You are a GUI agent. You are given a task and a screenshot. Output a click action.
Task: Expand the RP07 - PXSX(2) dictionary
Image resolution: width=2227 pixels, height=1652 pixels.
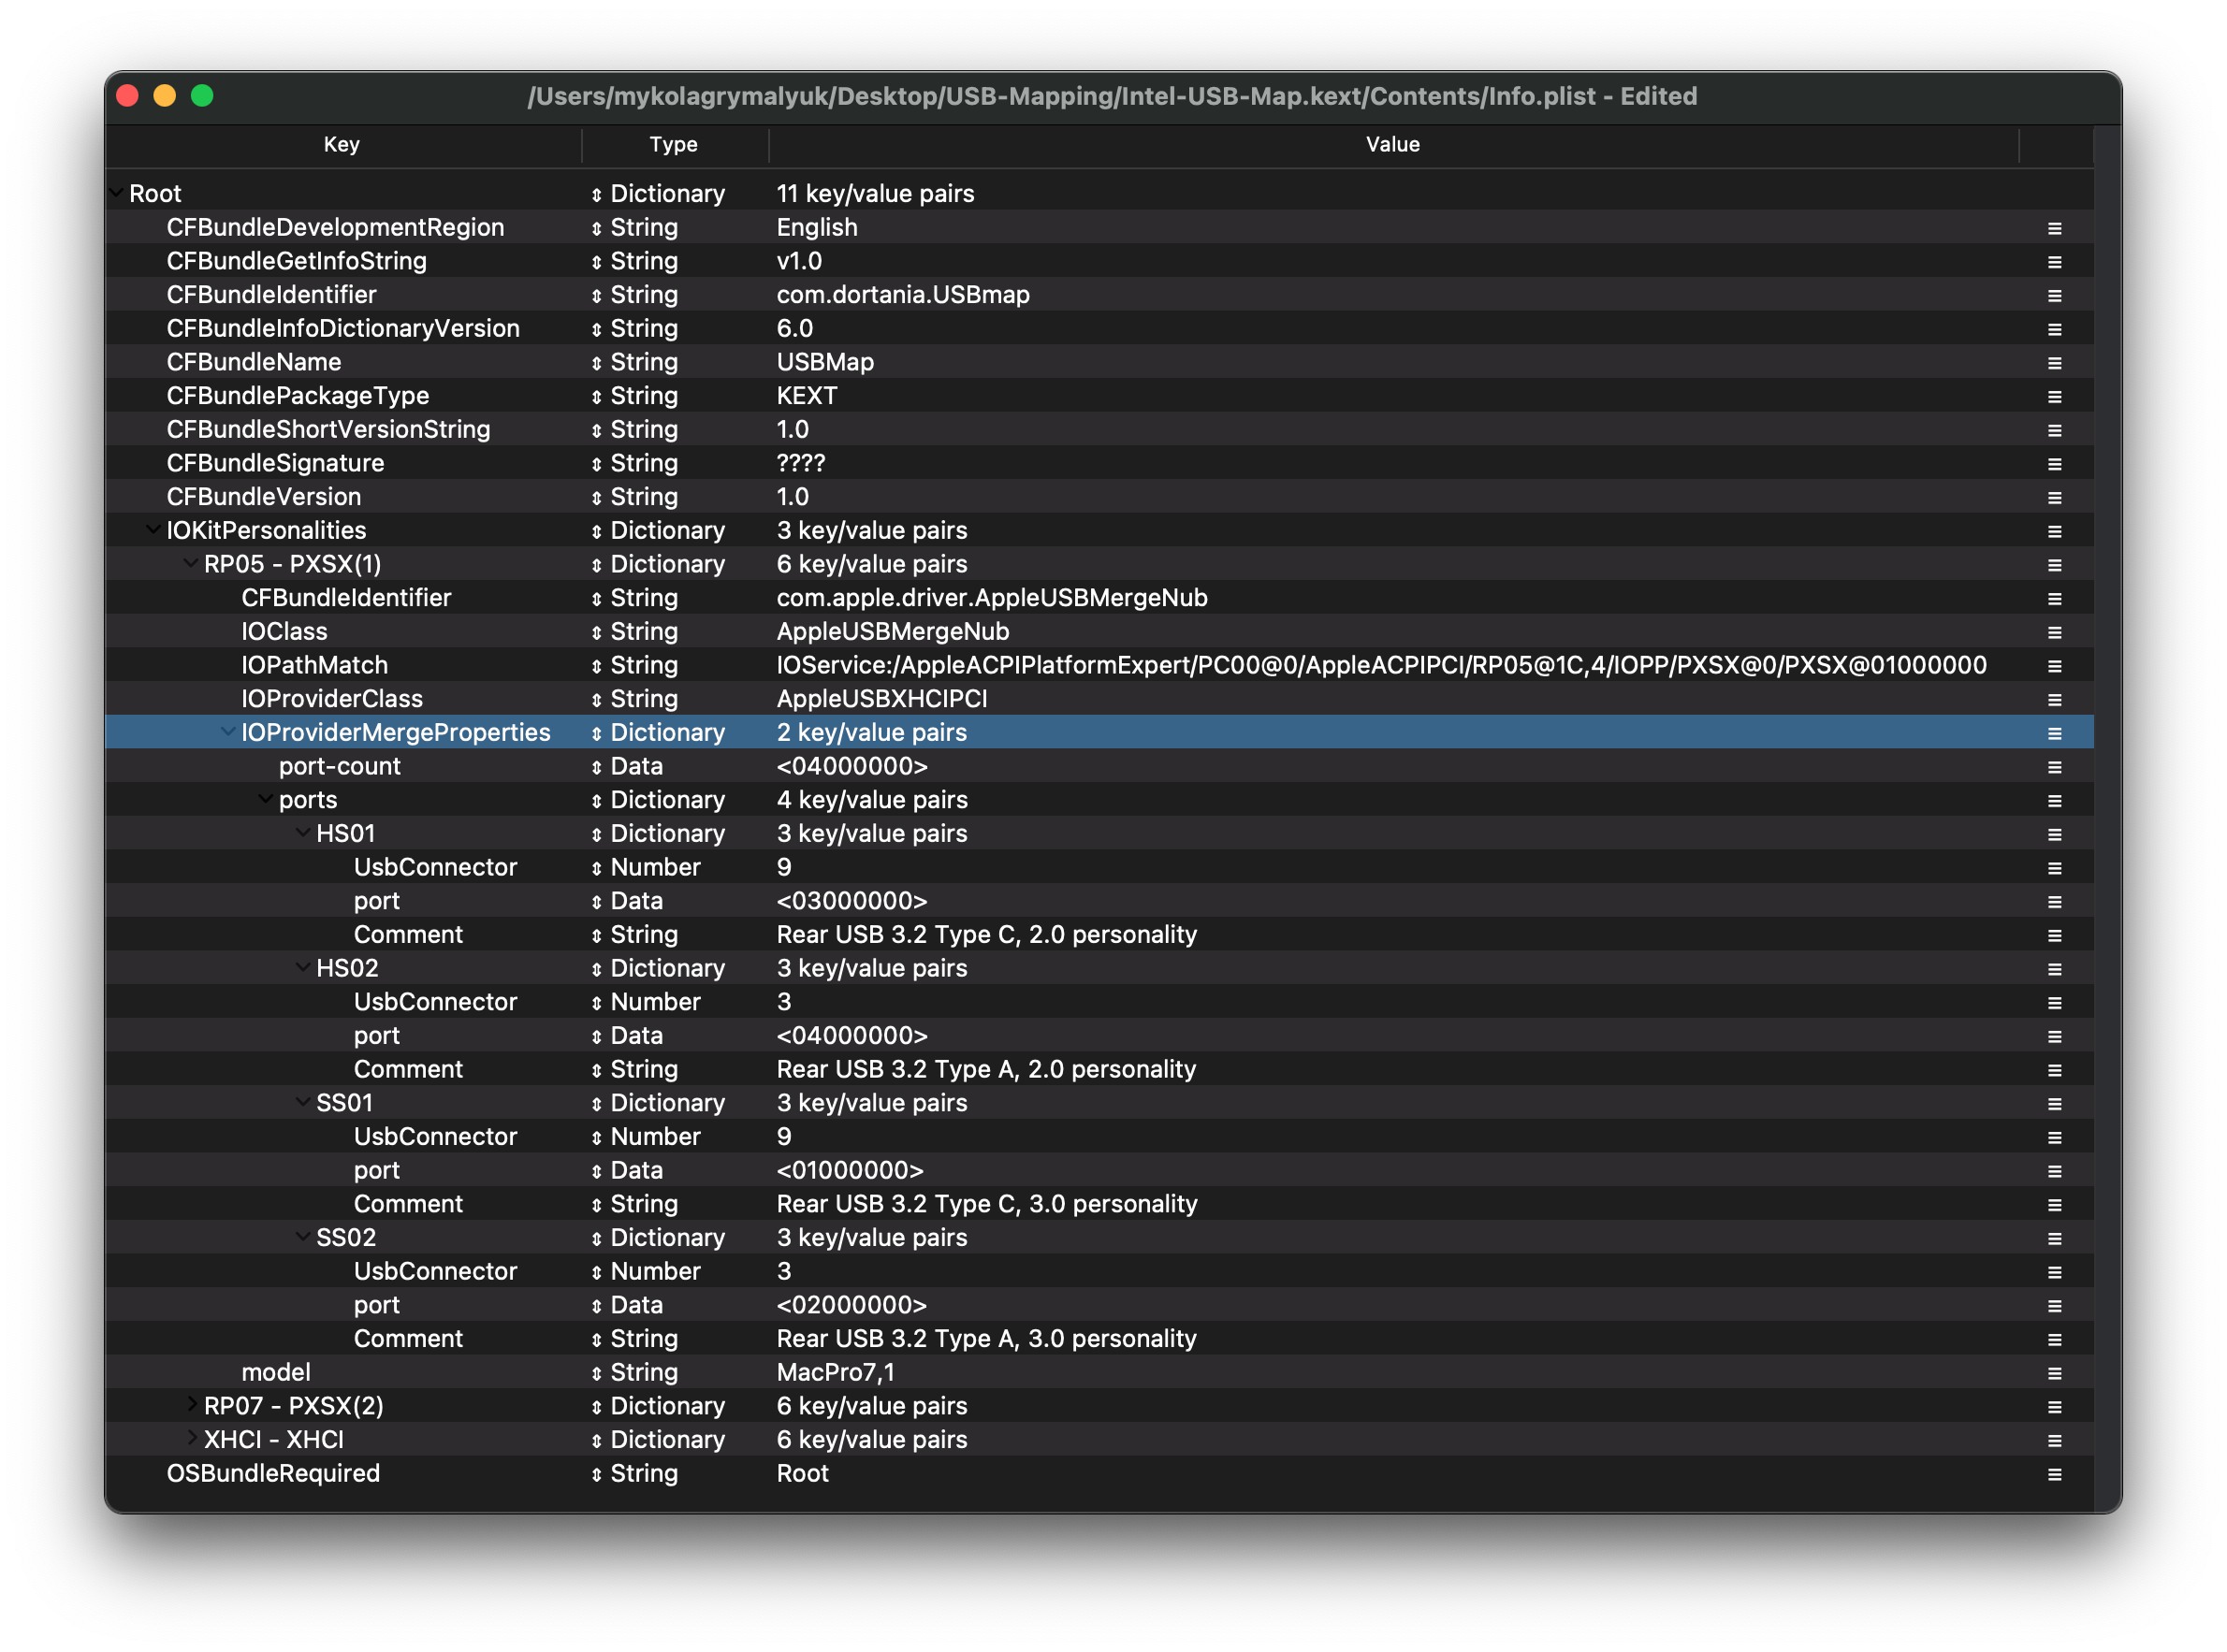coord(192,1405)
